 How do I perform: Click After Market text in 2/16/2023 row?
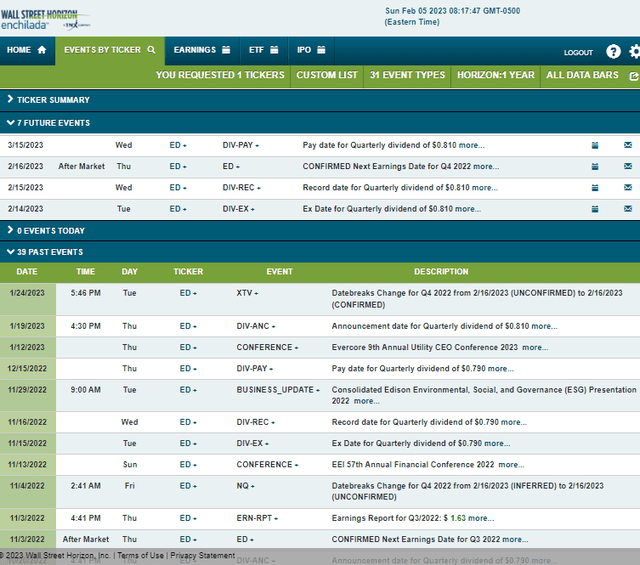pyautogui.click(x=82, y=167)
